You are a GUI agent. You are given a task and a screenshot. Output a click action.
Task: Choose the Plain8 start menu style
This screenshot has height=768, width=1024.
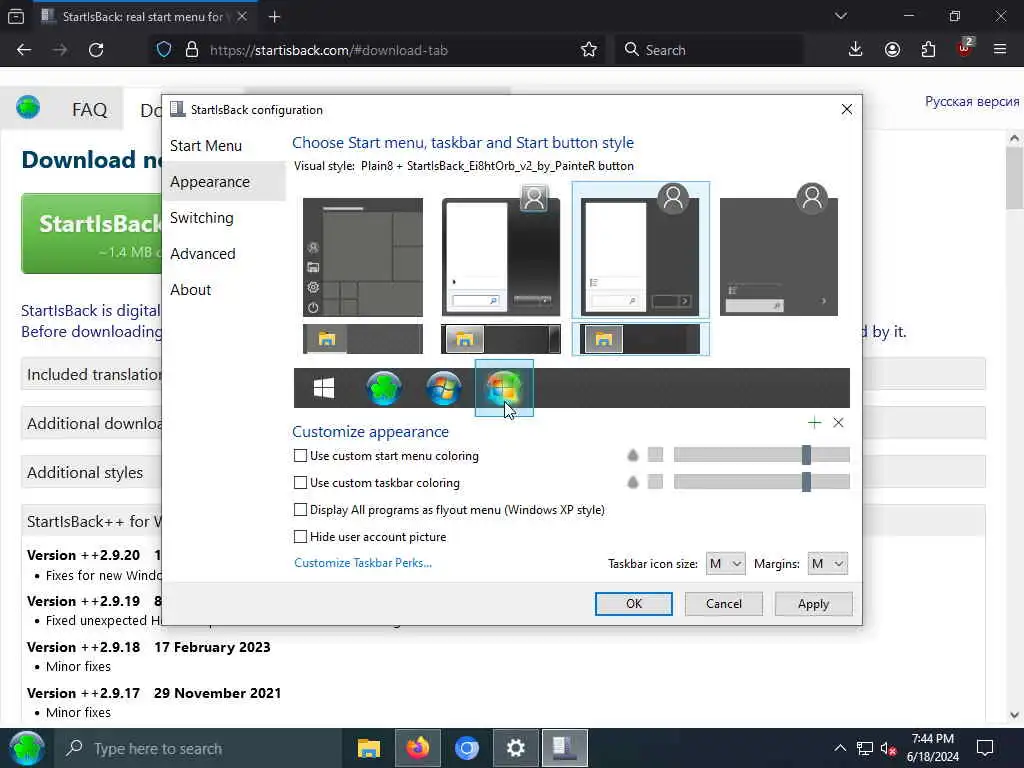coord(641,250)
